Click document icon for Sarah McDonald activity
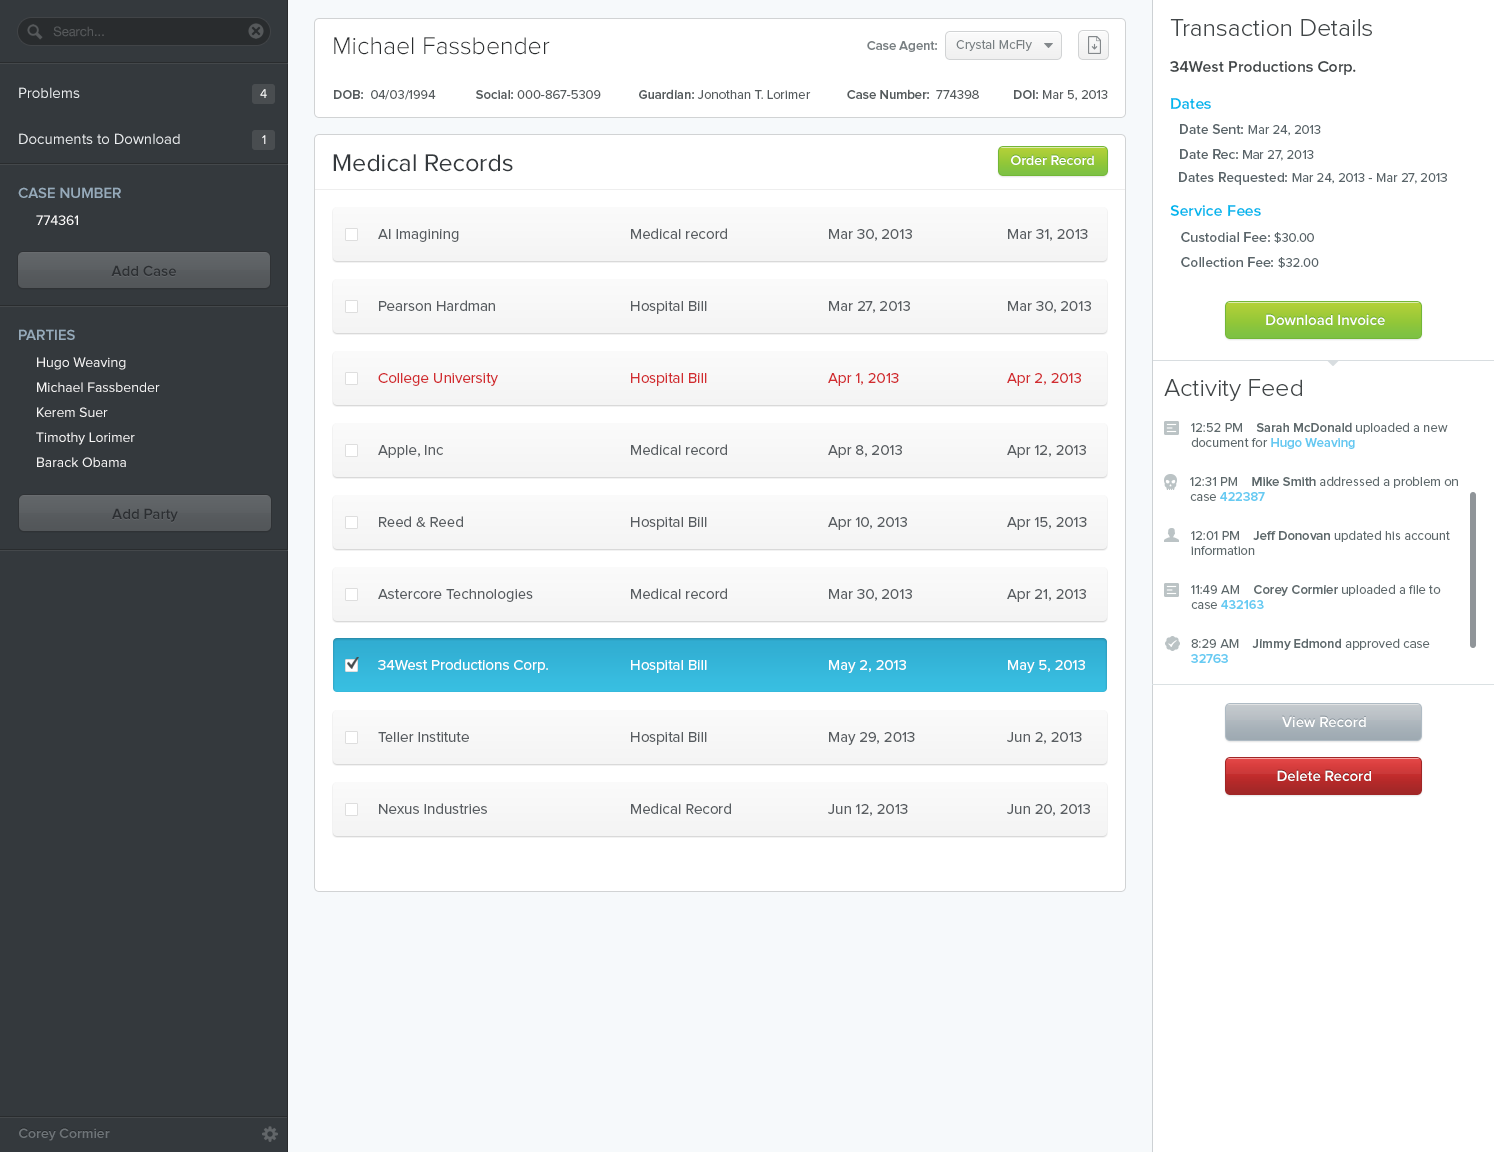The image size is (1494, 1152). pos(1171,428)
